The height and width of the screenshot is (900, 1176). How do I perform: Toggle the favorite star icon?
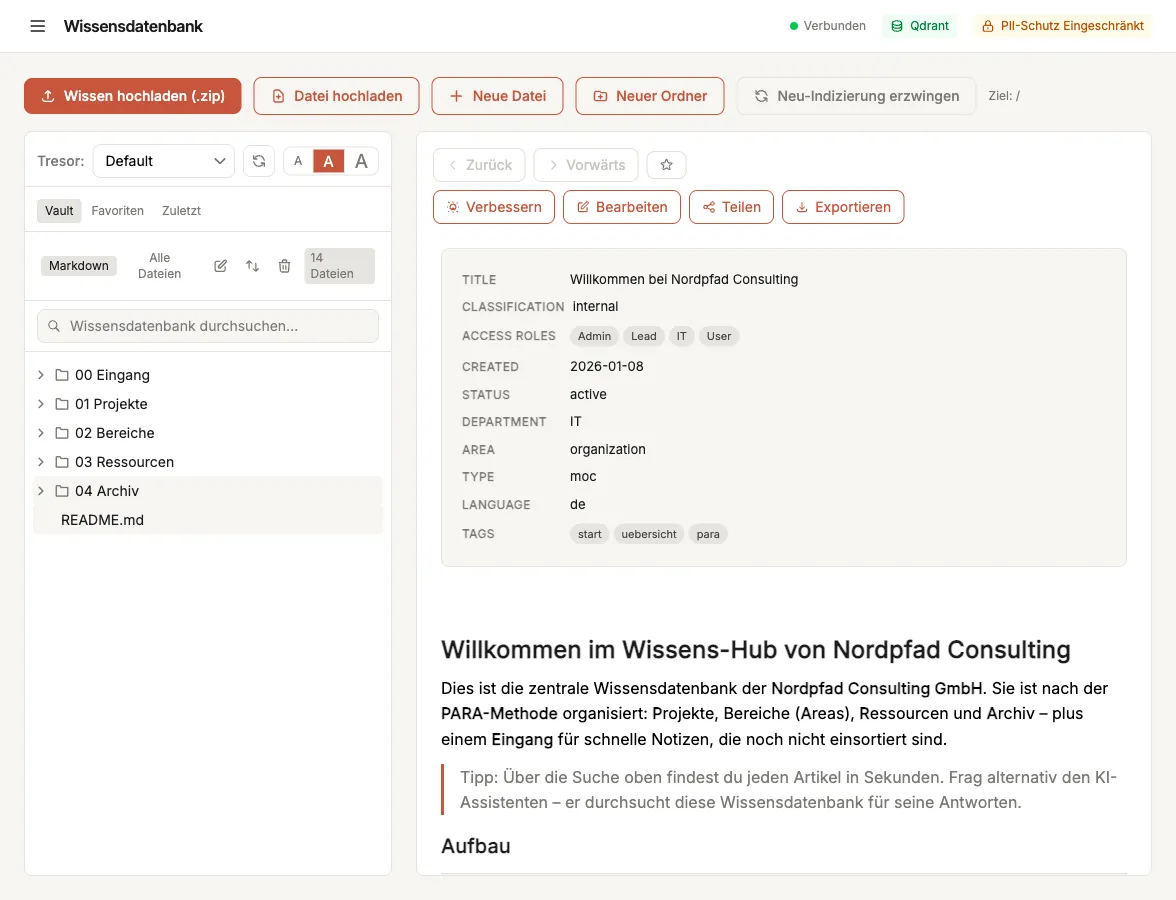[667, 165]
